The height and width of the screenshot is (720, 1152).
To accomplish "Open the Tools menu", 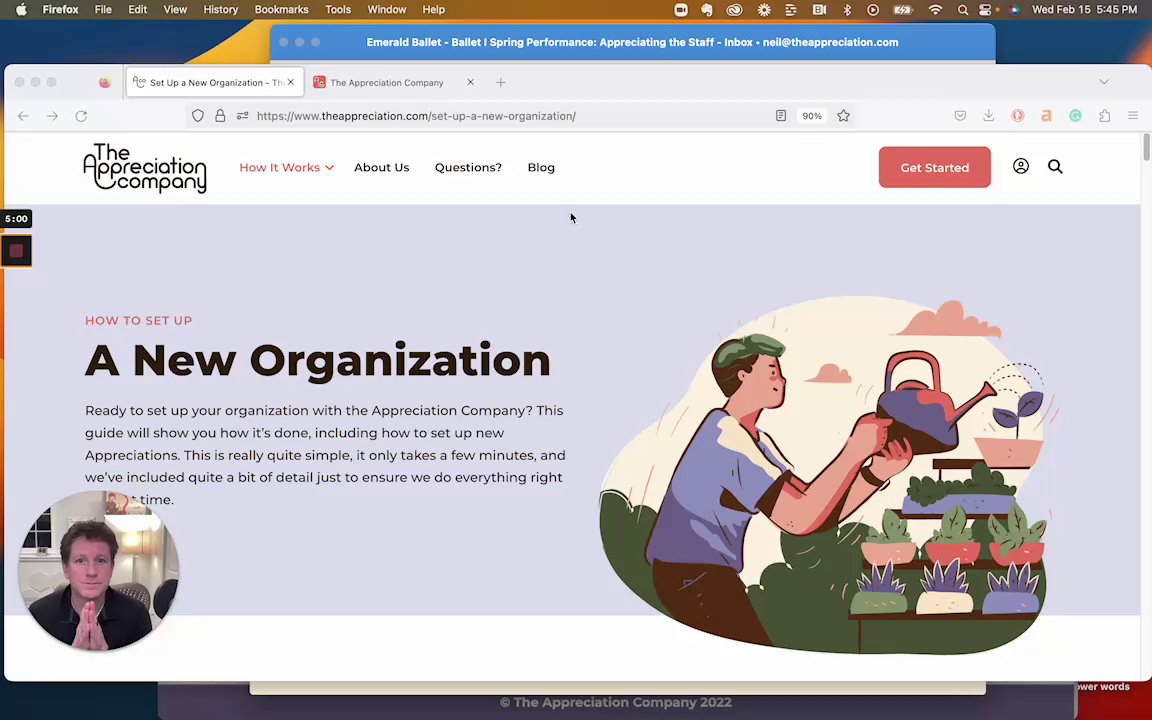I will pos(338,10).
